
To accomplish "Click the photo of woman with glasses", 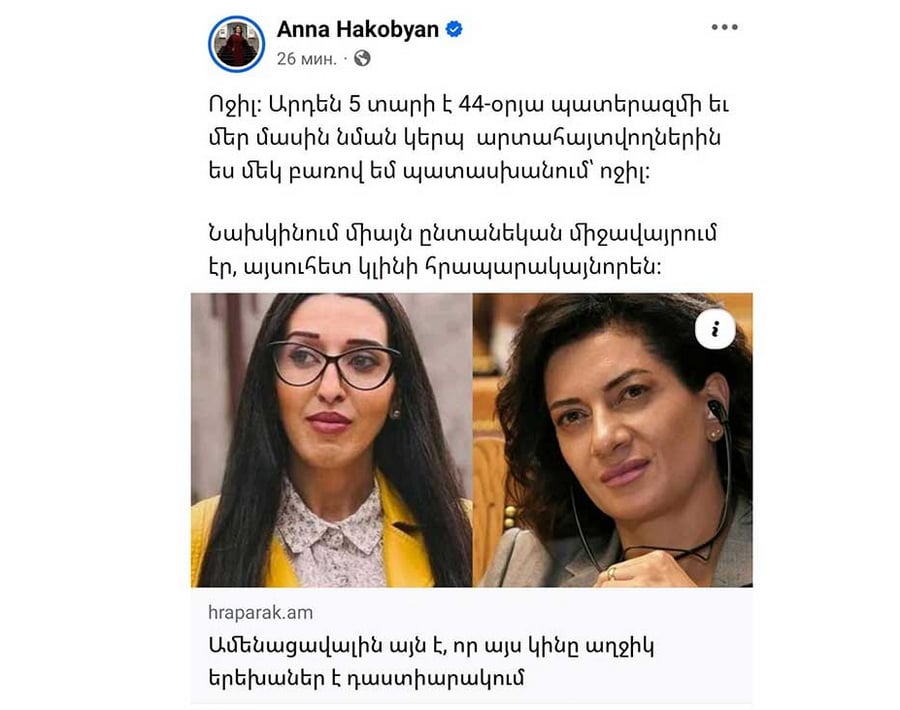I will [332, 440].
